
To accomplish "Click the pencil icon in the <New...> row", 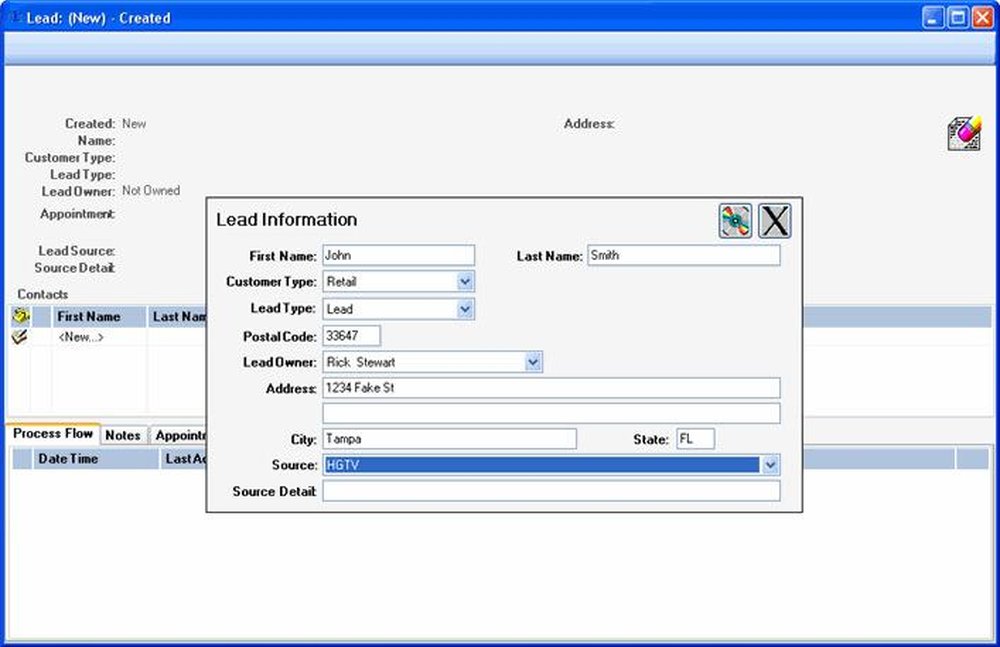I will 20,337.
